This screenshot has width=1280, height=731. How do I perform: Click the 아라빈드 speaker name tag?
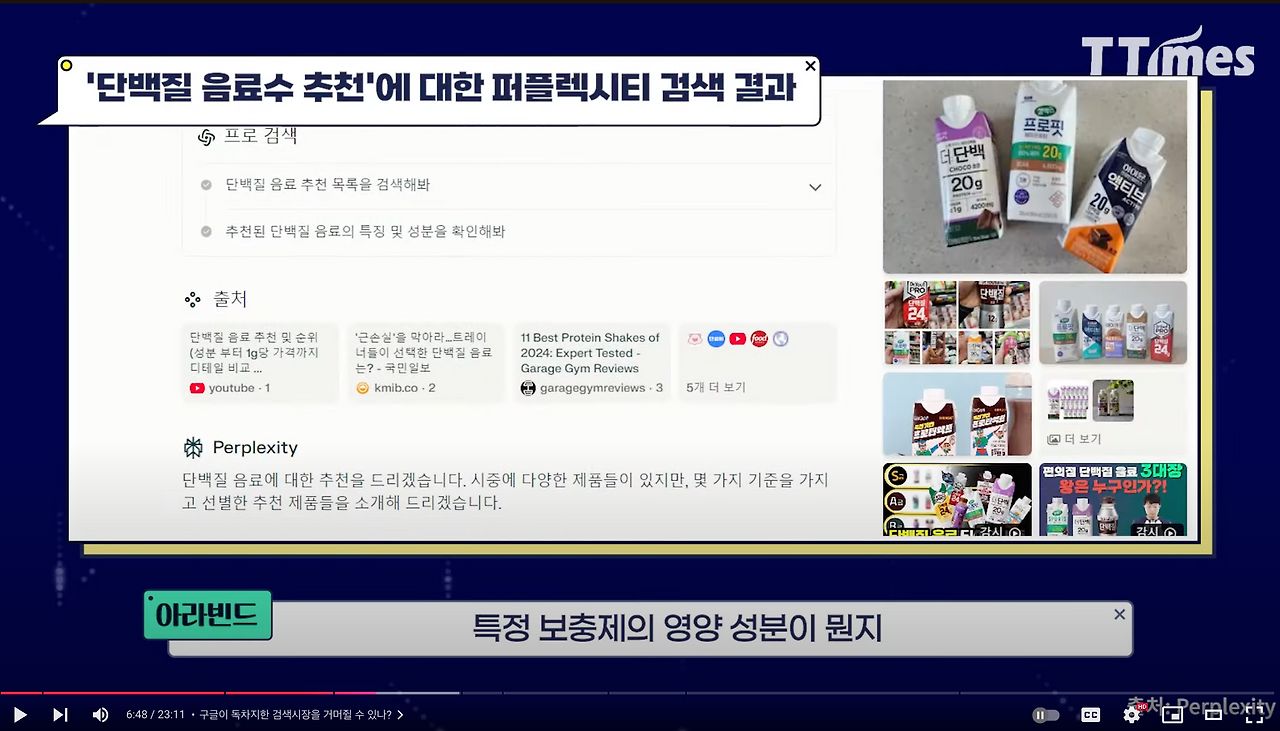208,615
